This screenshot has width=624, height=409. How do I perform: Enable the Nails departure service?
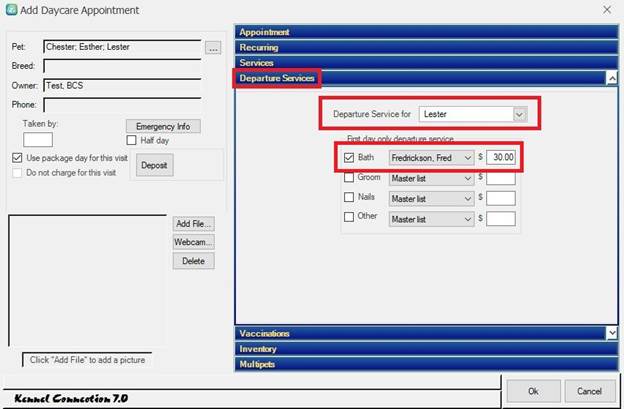pos(349,197)
